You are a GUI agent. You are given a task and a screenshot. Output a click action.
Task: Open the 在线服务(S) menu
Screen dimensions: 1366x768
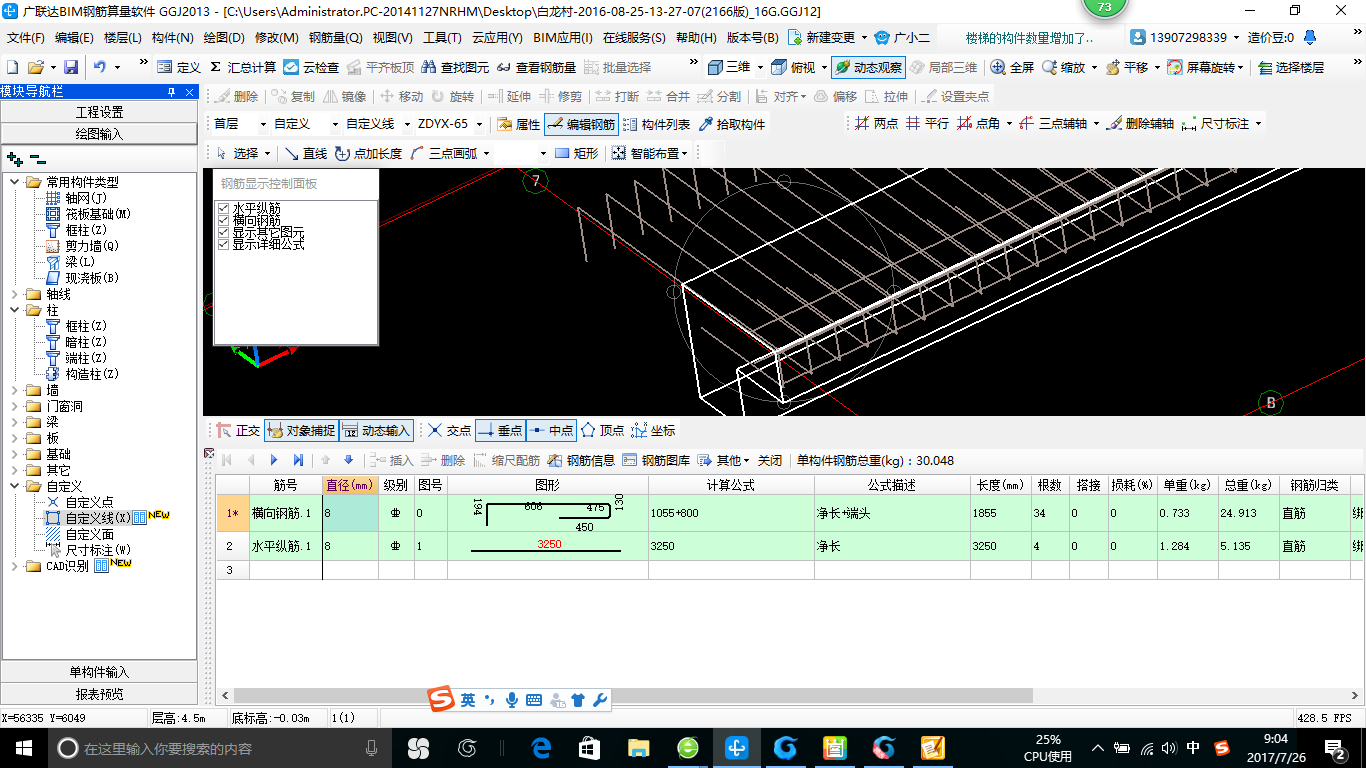[634, 38]
